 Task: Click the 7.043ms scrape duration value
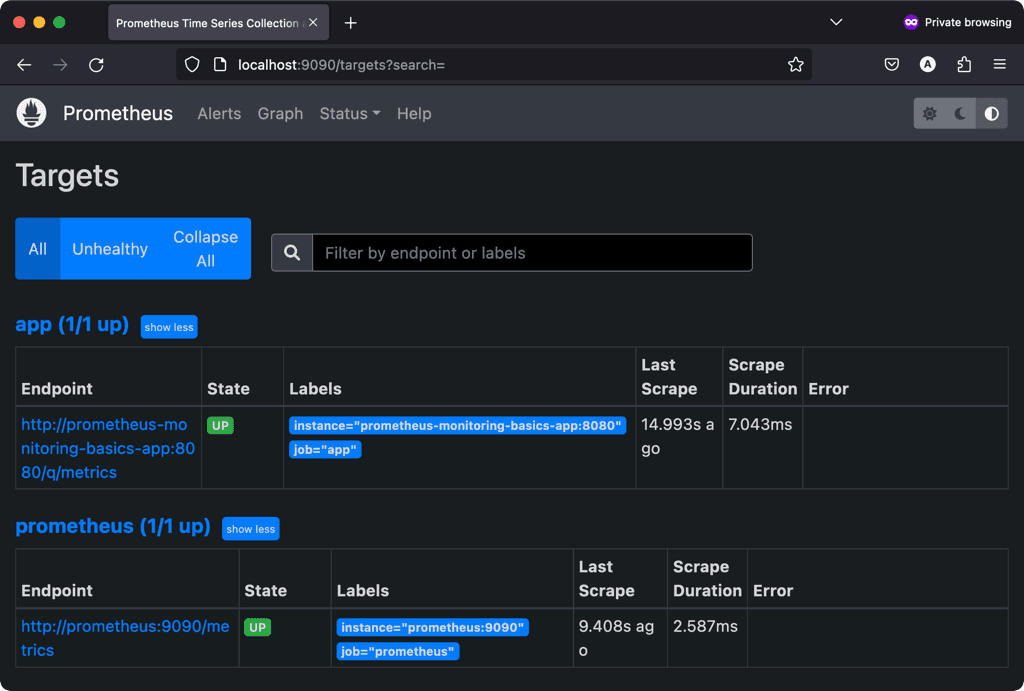[760, 425]
